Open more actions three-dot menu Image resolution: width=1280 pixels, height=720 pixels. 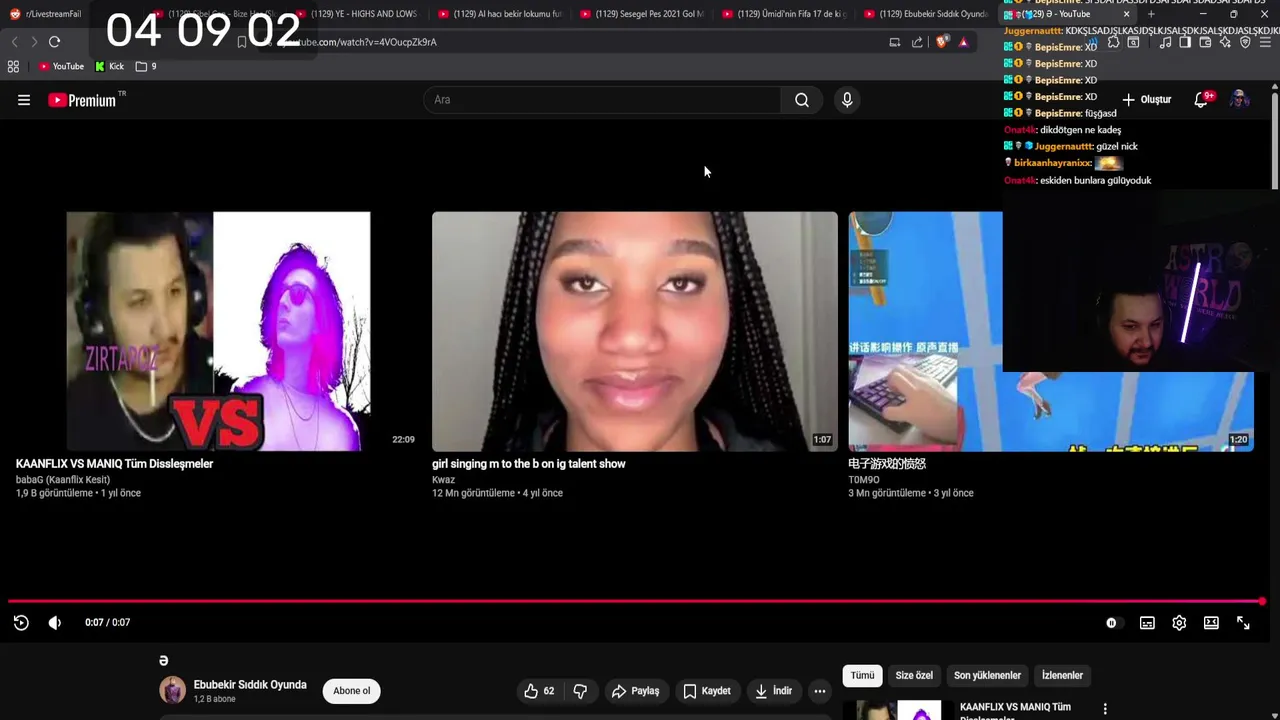pyautogui.click(x=820, y=691)
